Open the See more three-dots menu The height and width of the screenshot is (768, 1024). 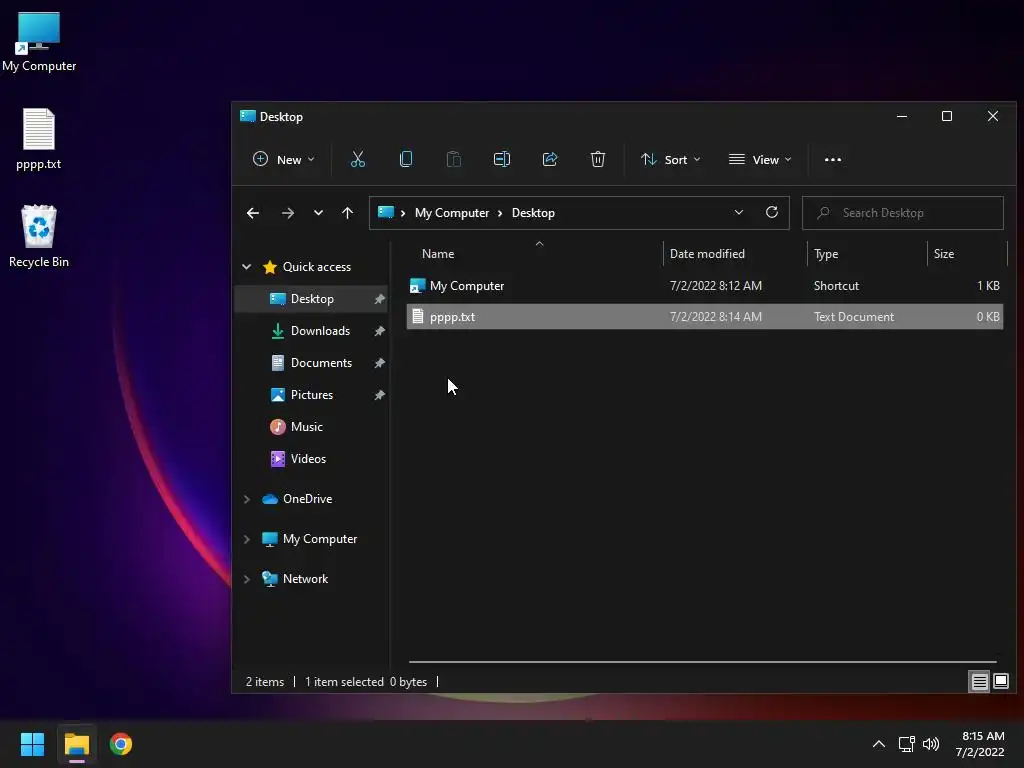click(x=833, y=159)
